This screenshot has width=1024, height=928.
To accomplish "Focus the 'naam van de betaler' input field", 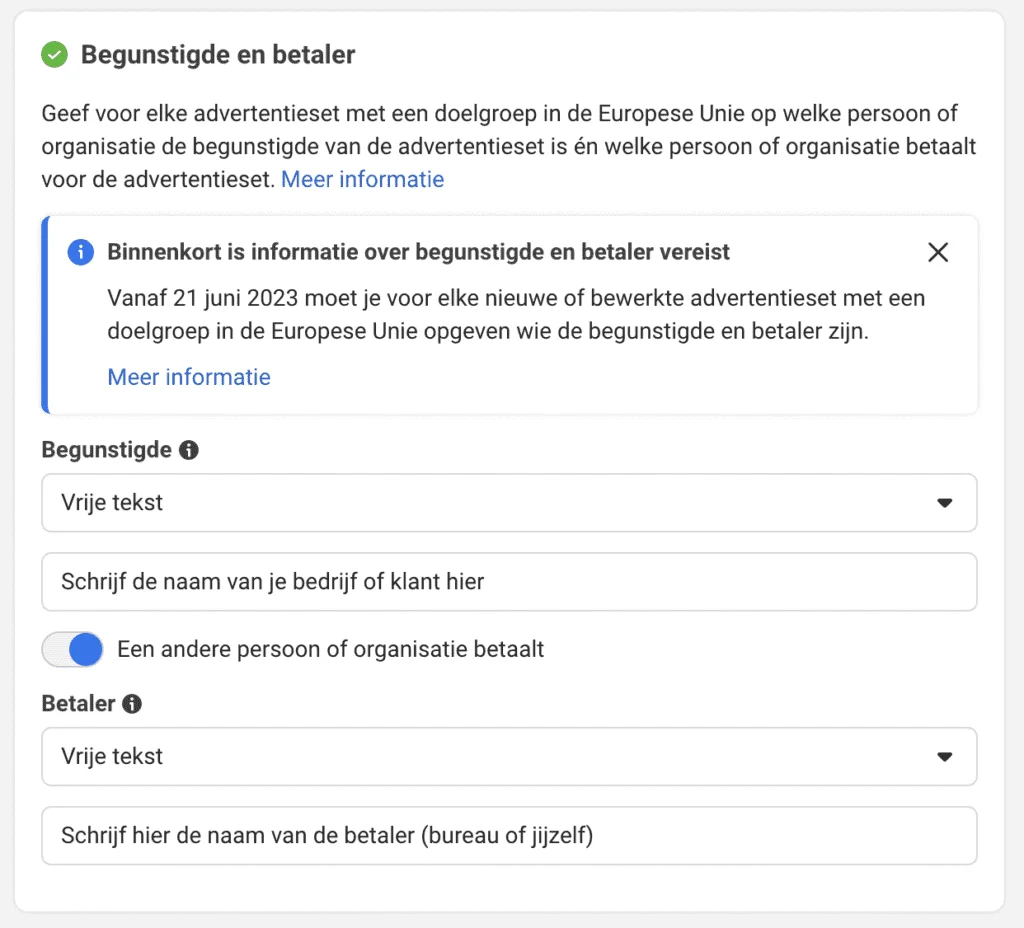I will (509, 836).
